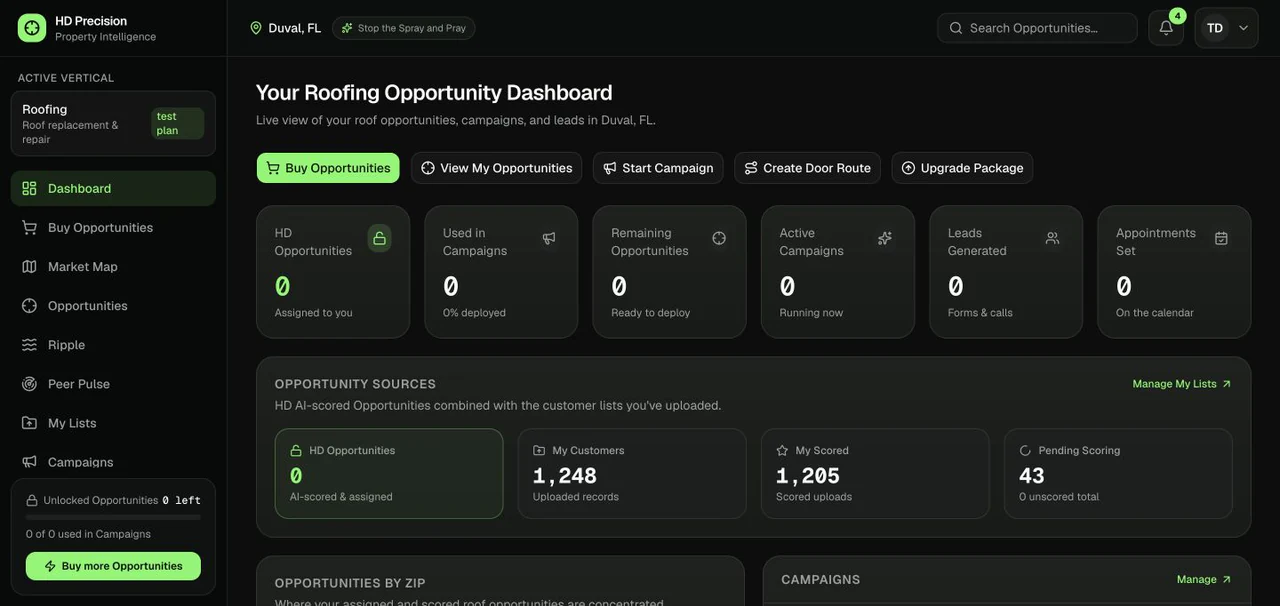The height and width of the screenshot is (606, 1280).
Task: Click the Stop the Spray and Pray pill
Action: pyautogui.click(x=404, y=28)
